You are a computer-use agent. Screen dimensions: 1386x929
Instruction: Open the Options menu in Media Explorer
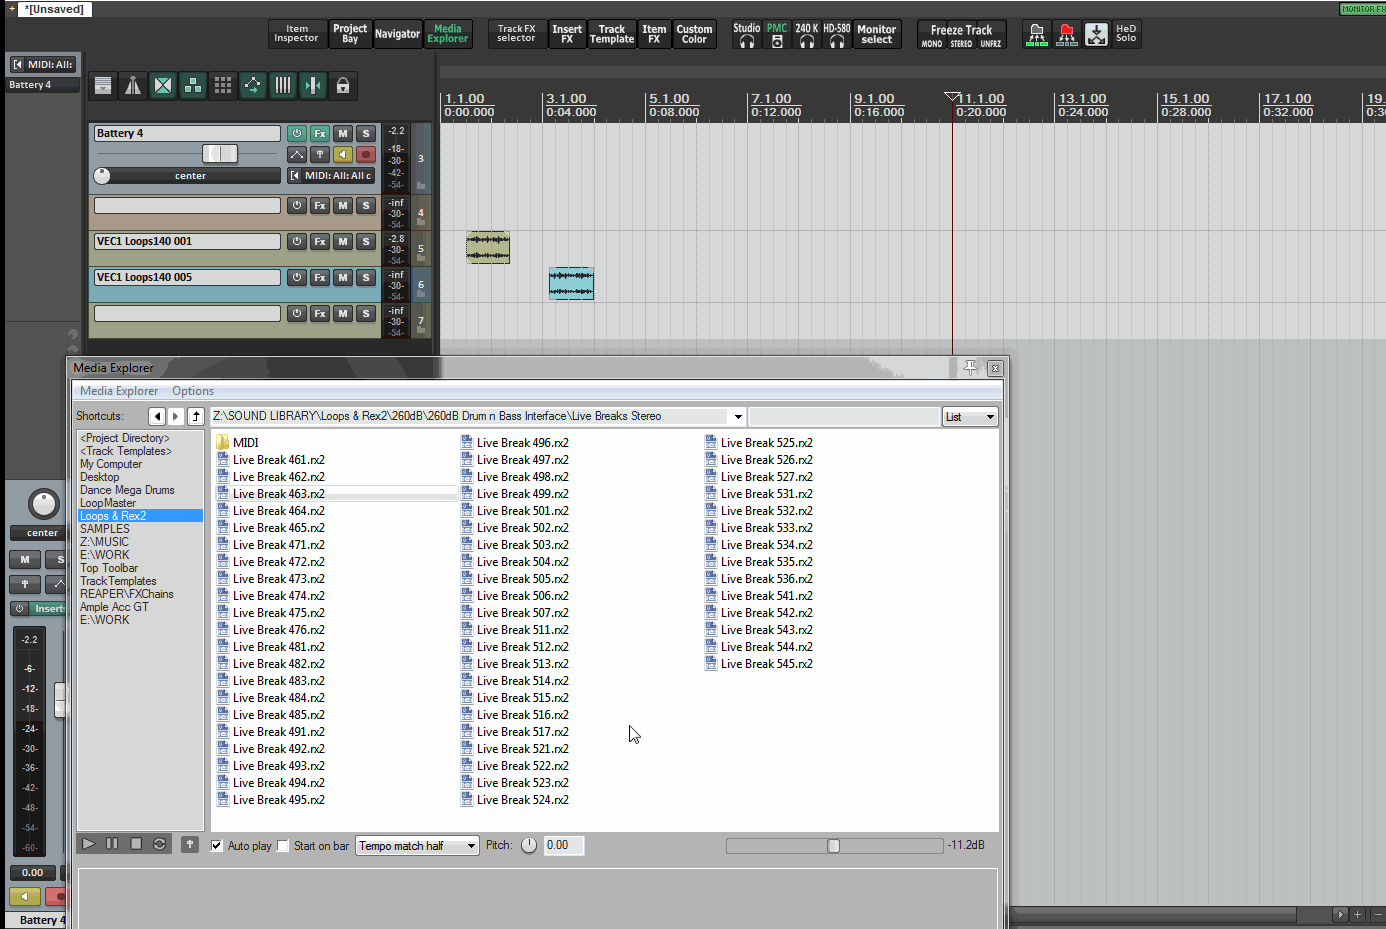pos(193,391)
